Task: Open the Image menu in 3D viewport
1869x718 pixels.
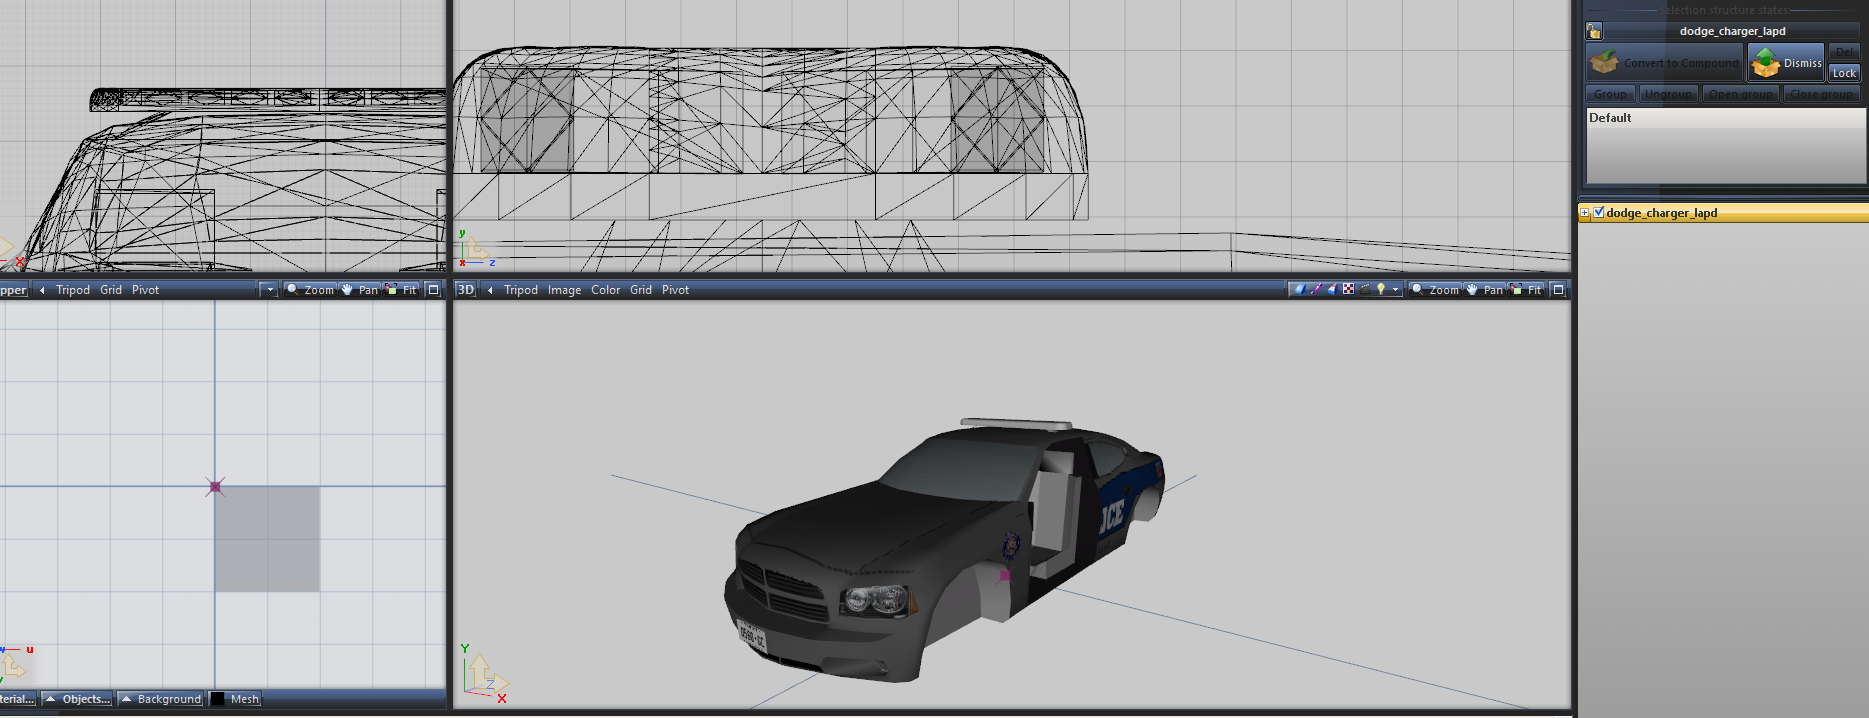Action: point(564,290)
